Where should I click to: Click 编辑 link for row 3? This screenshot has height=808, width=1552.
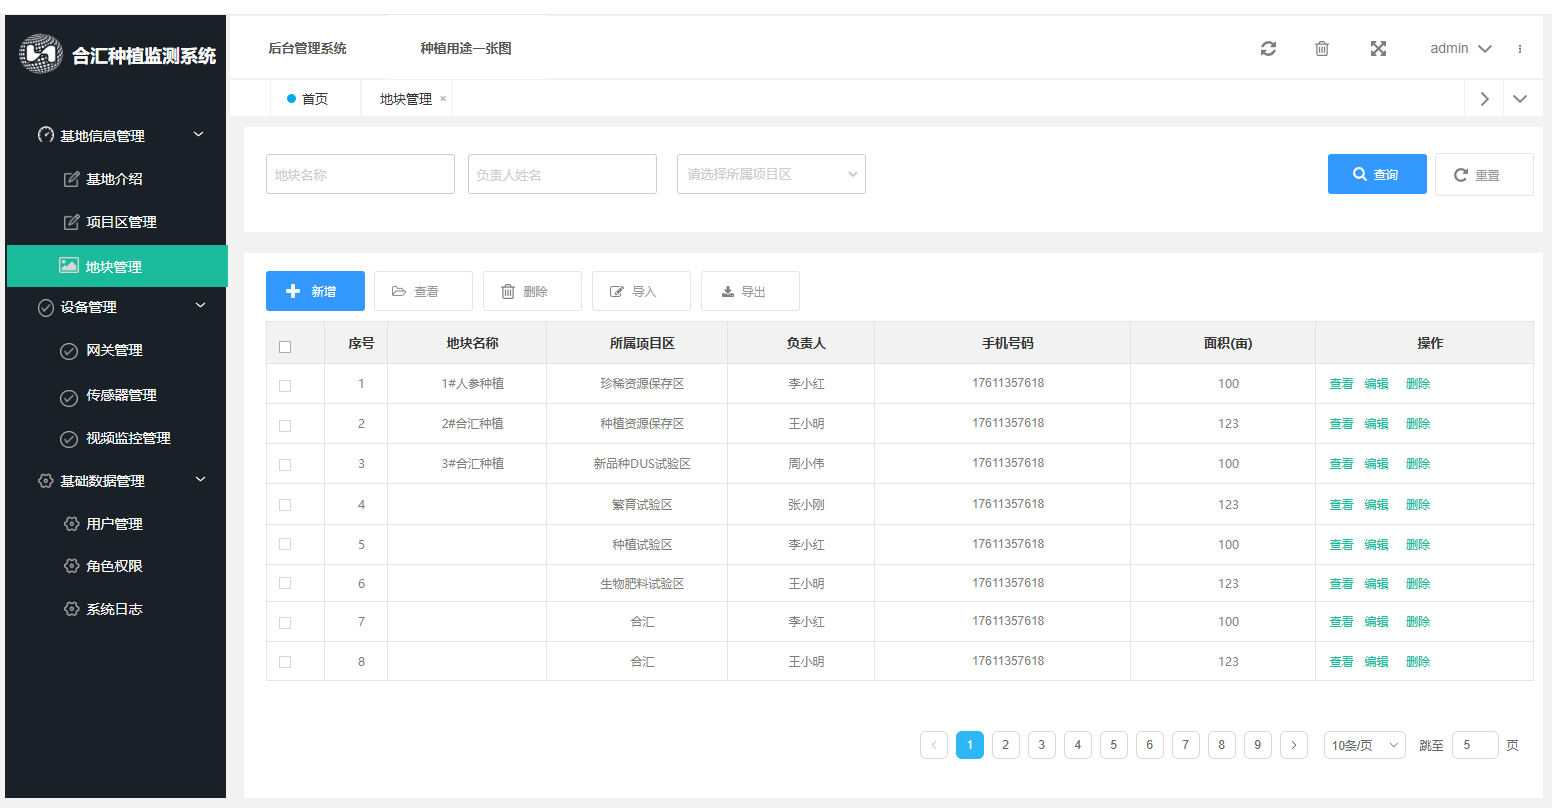pos(1376,464)
